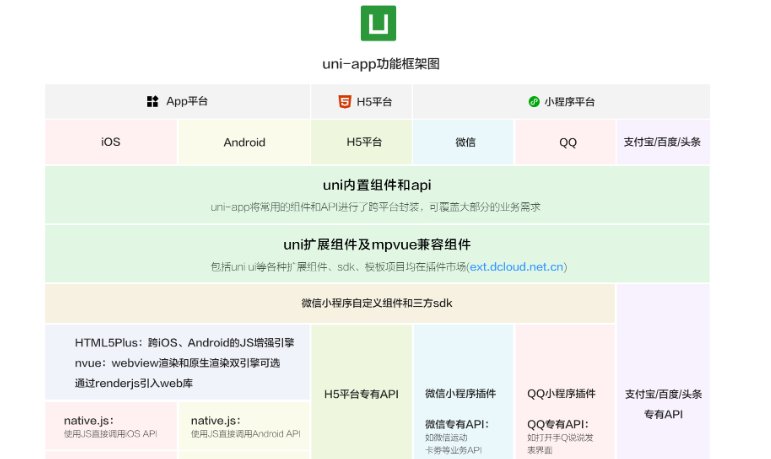Click the 支付宝/百度/头条 platform cell
This screenshot has width=771, height=459.
click(663, 142)
